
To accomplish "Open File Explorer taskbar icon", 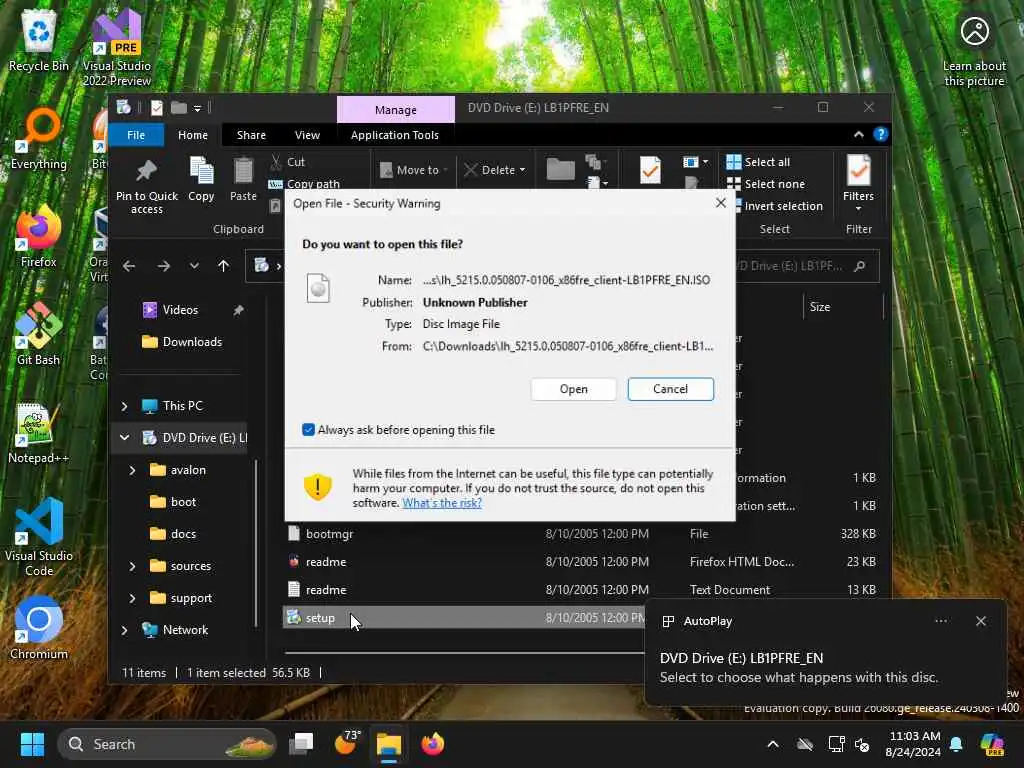I will tap(389, 744).
